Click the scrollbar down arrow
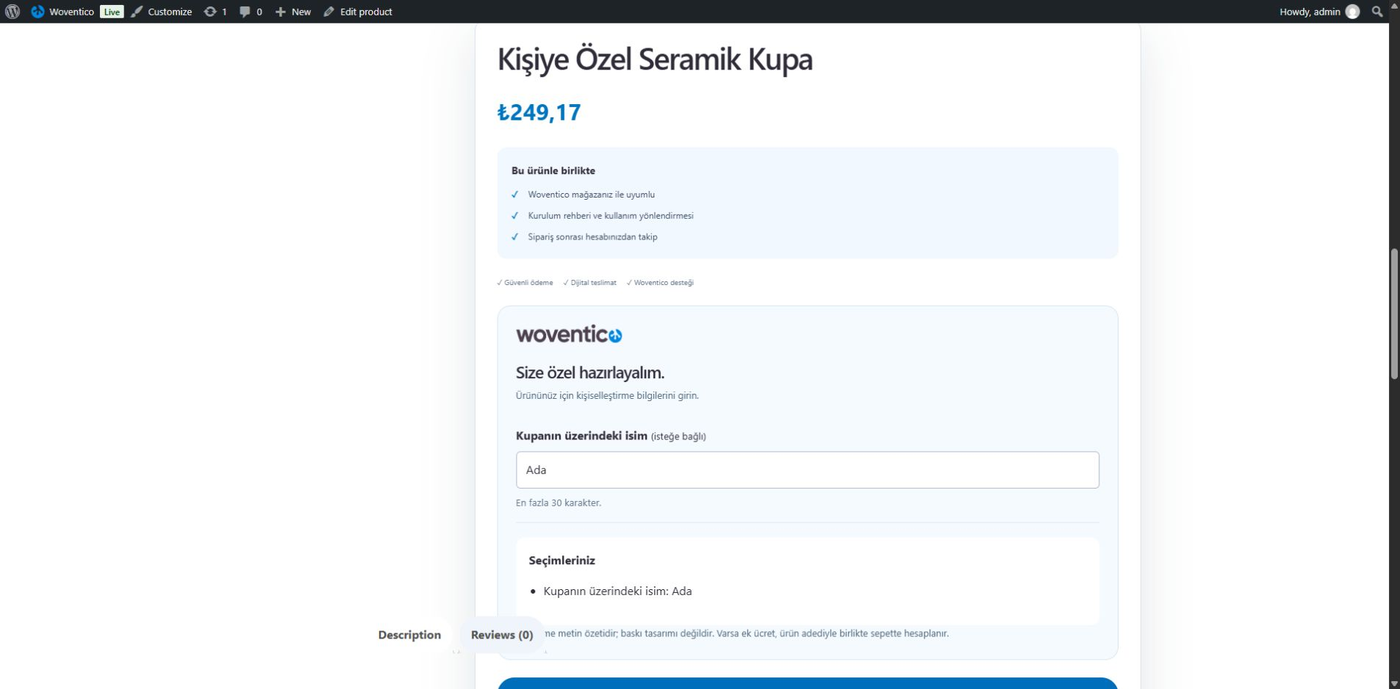 [x=1394, y=683]
